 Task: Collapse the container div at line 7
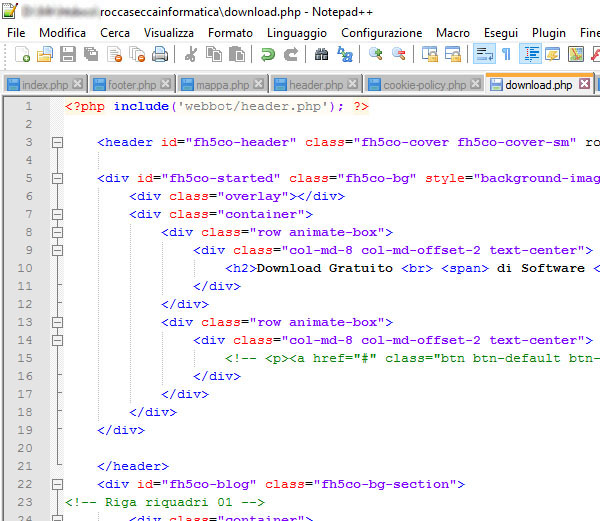[x=57, y=215]
